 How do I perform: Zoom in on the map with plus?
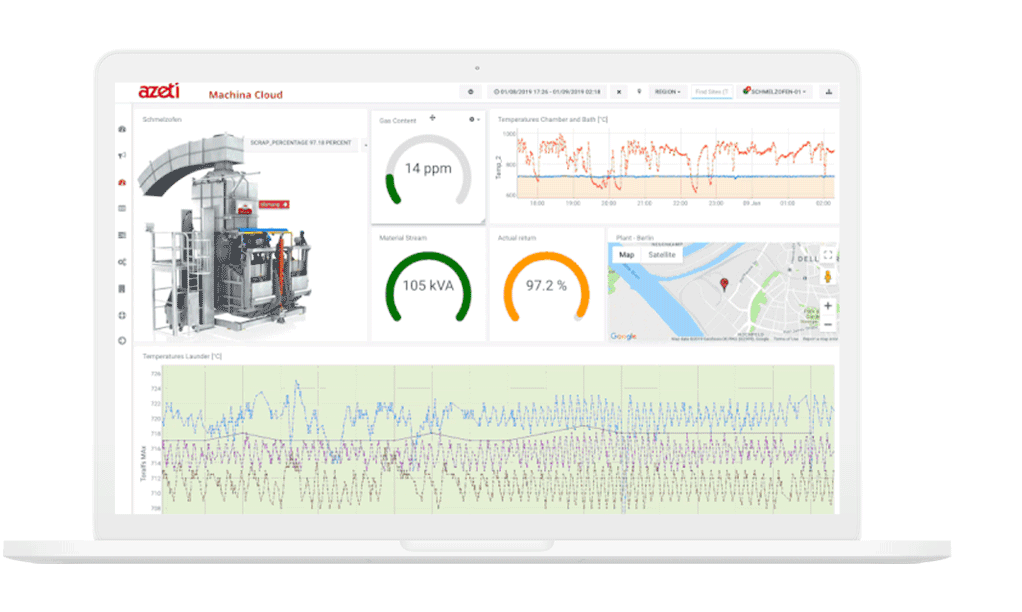tap(827, 306)
